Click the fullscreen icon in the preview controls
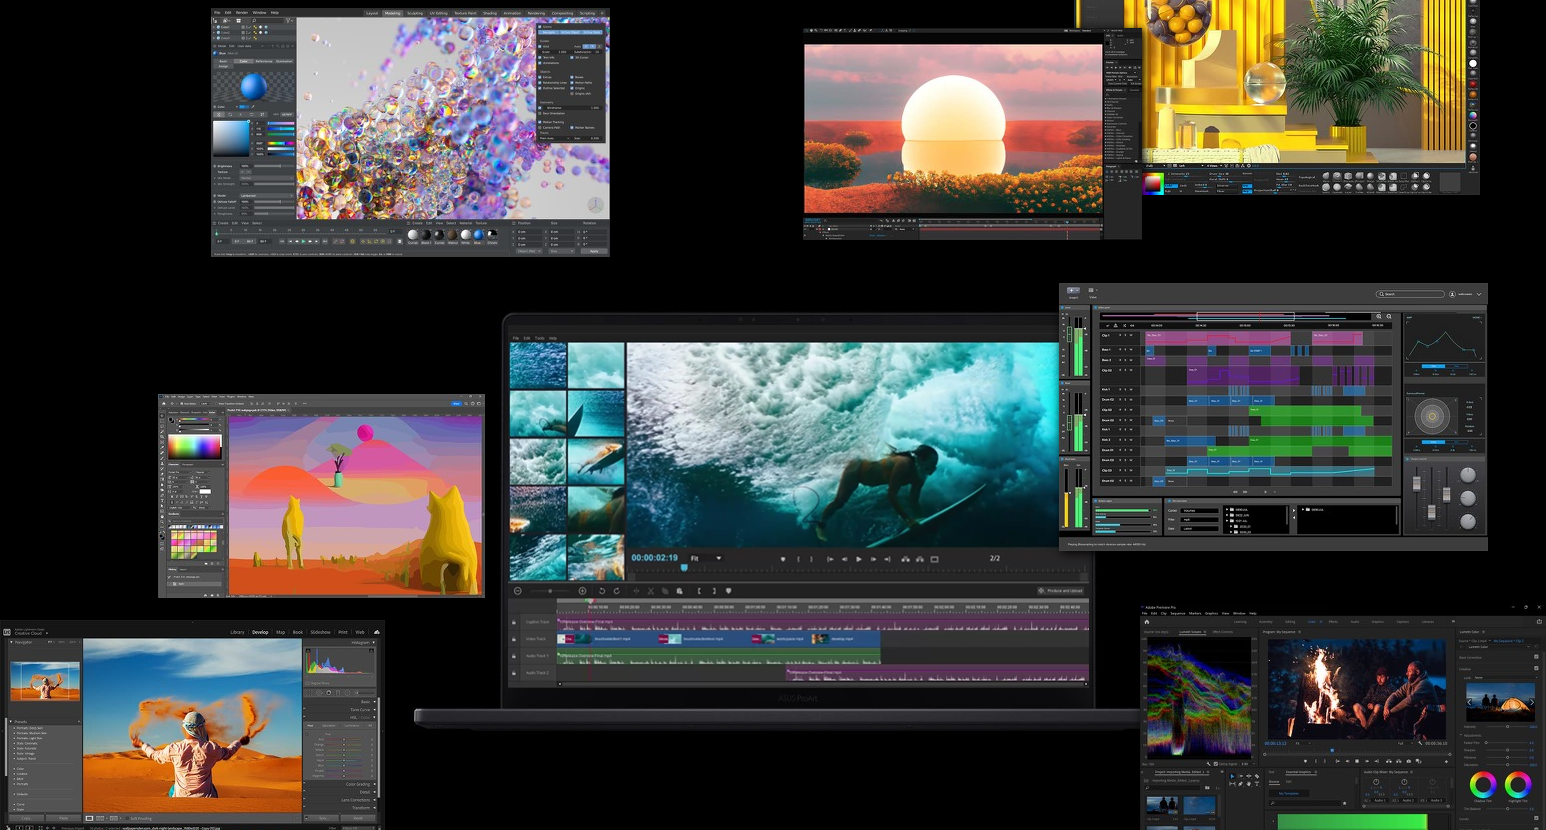Image resolution: width=1546 pixels, height=830 pixels. point(935,559)
